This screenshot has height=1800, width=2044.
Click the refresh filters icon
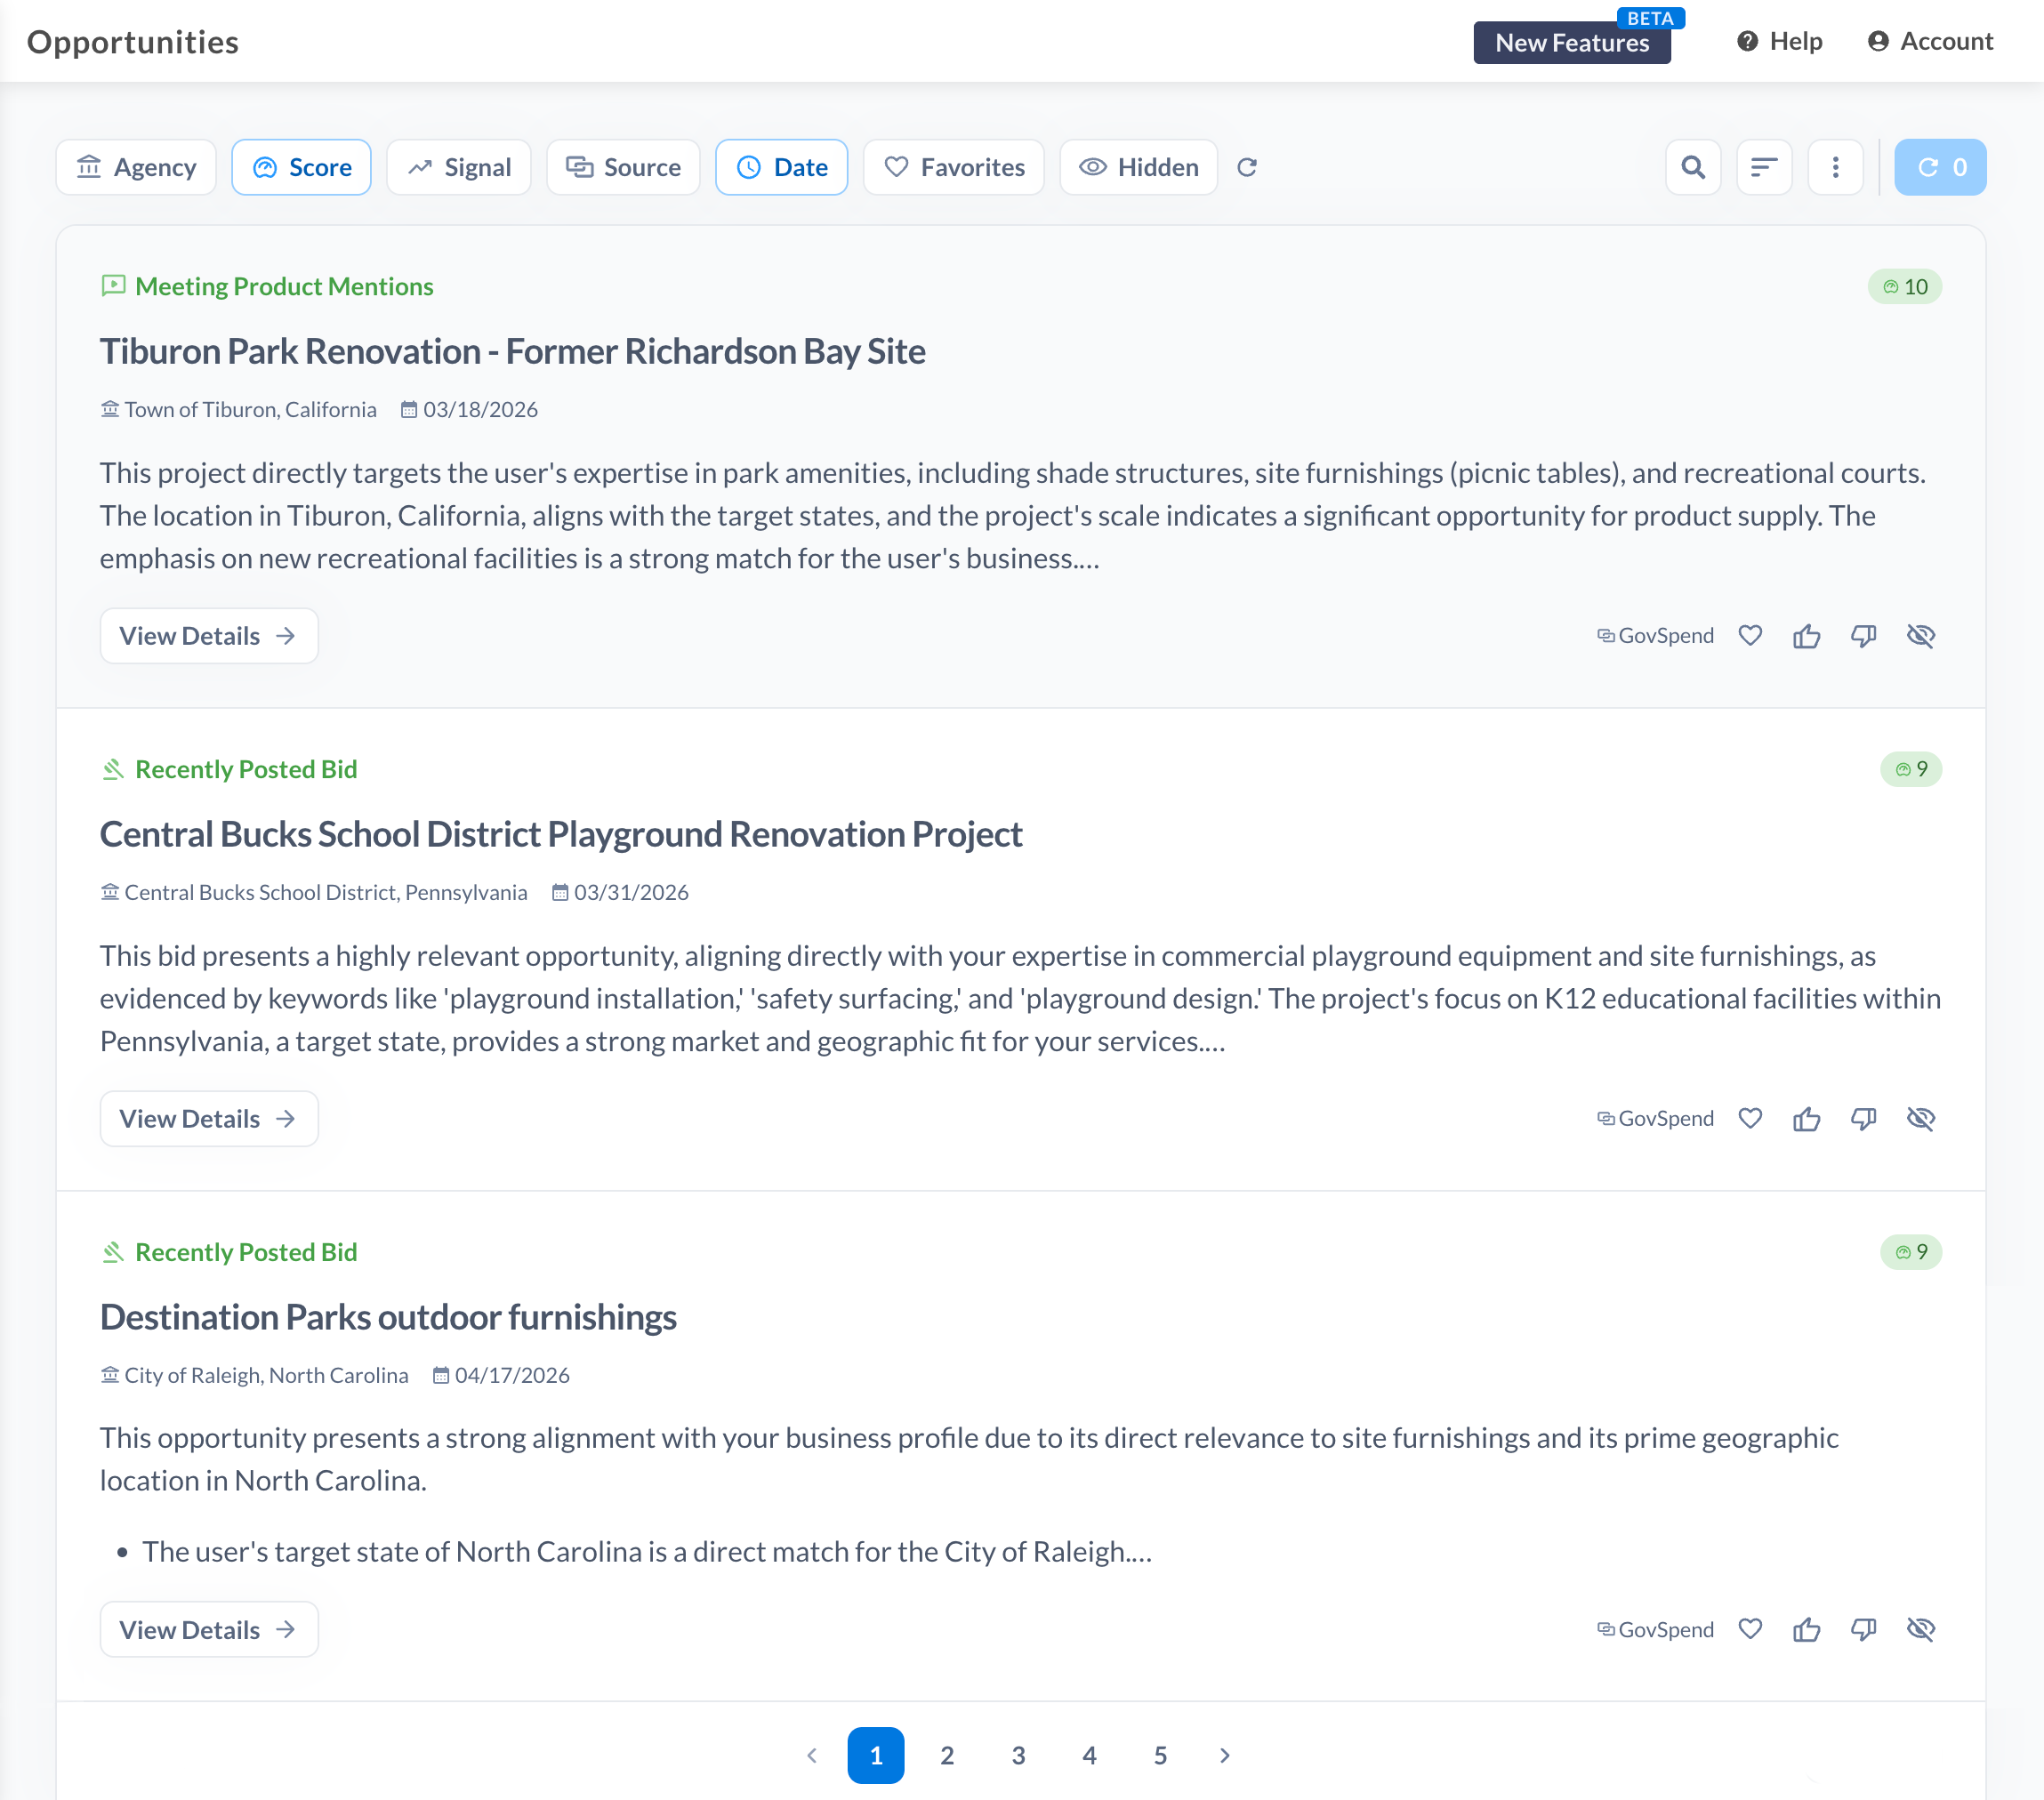[x=1246, y=167]
